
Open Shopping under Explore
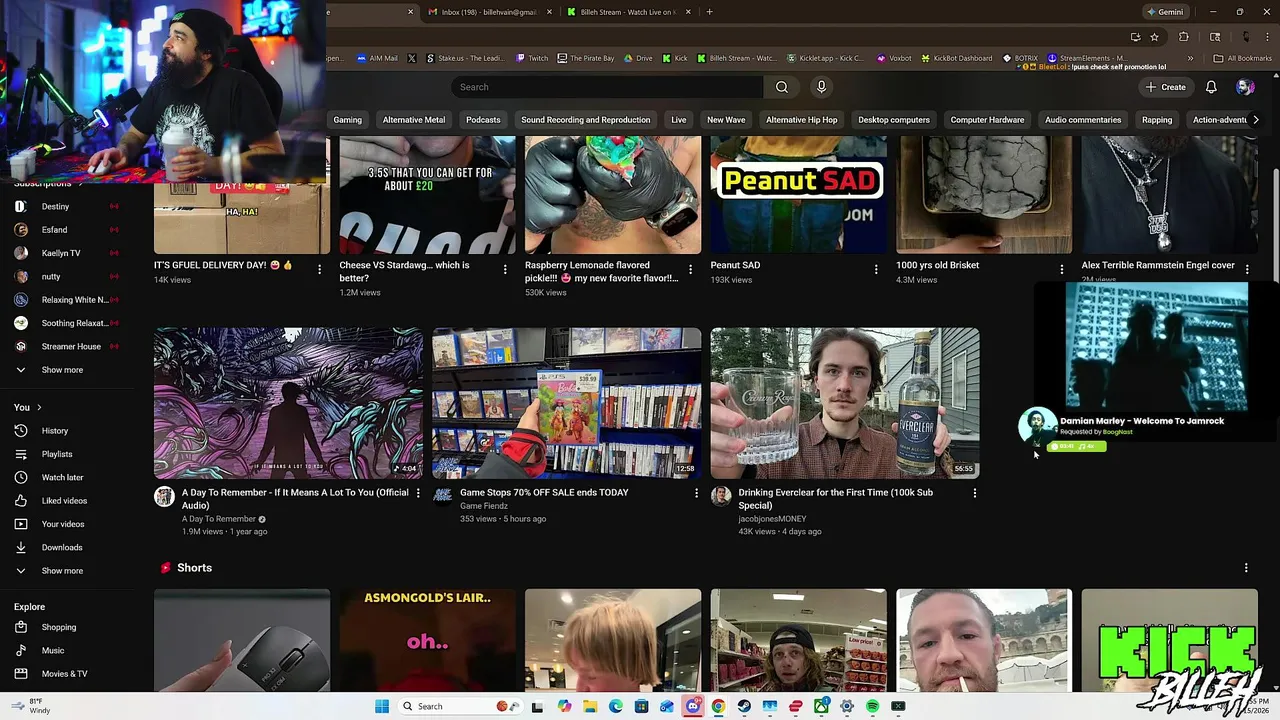[x=66, y=627]
